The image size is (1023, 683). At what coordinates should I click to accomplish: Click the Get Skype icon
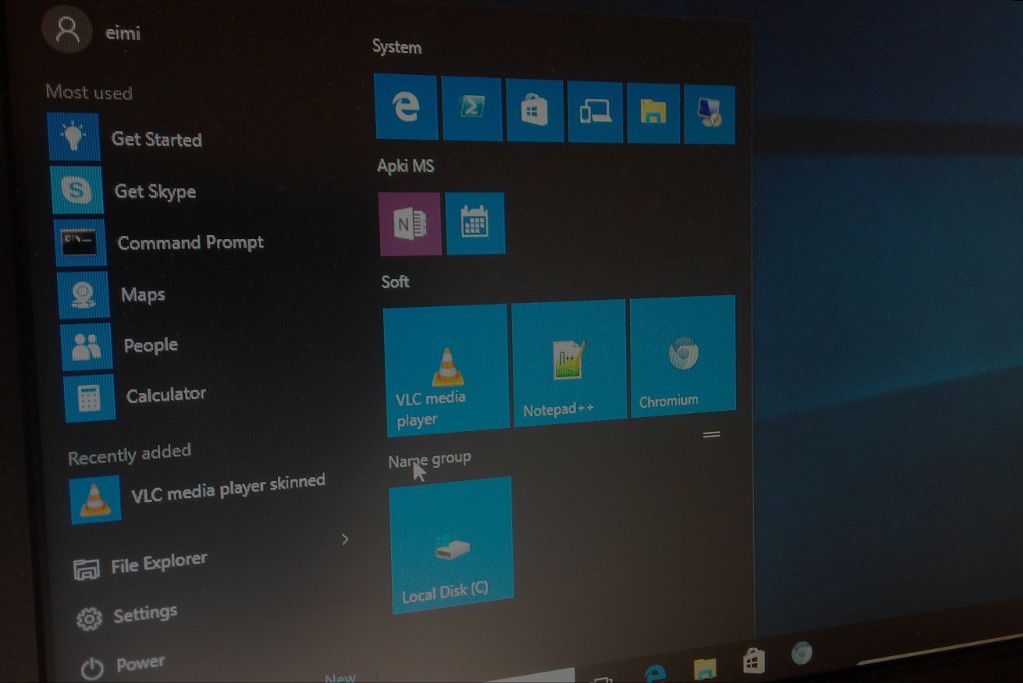[77, 190]
